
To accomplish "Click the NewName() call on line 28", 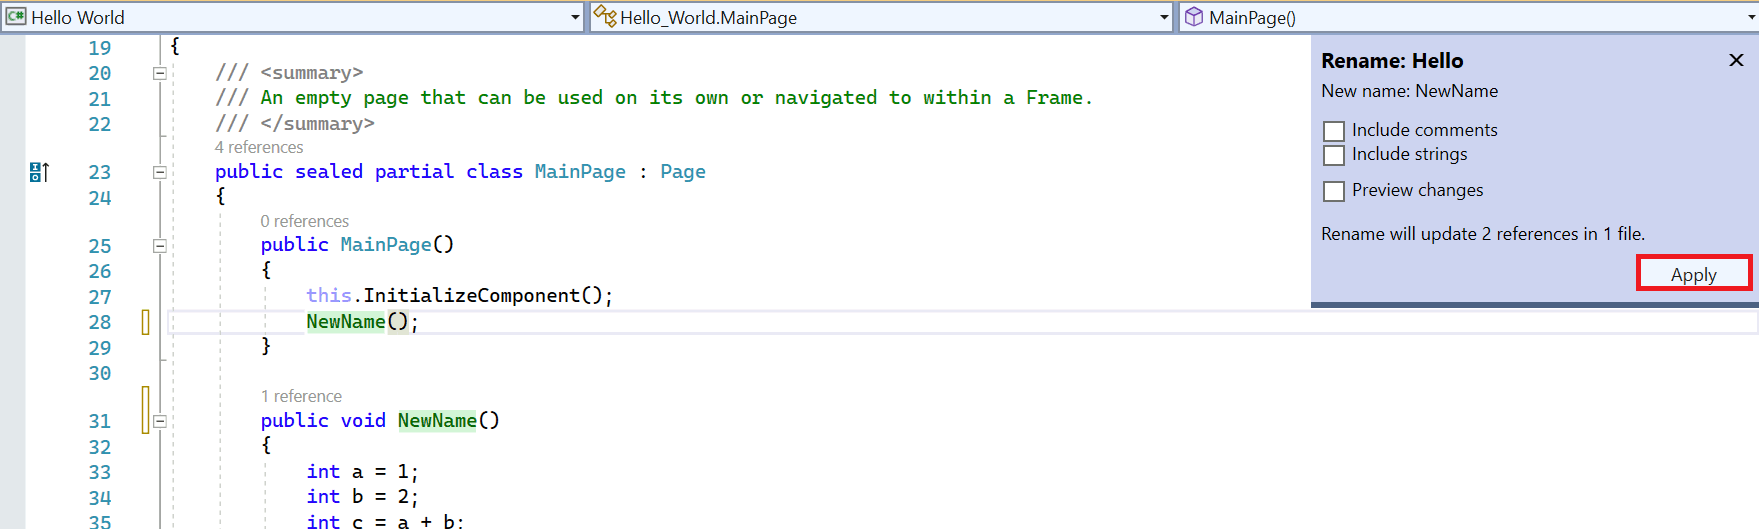I will click(x=346, y=322).
